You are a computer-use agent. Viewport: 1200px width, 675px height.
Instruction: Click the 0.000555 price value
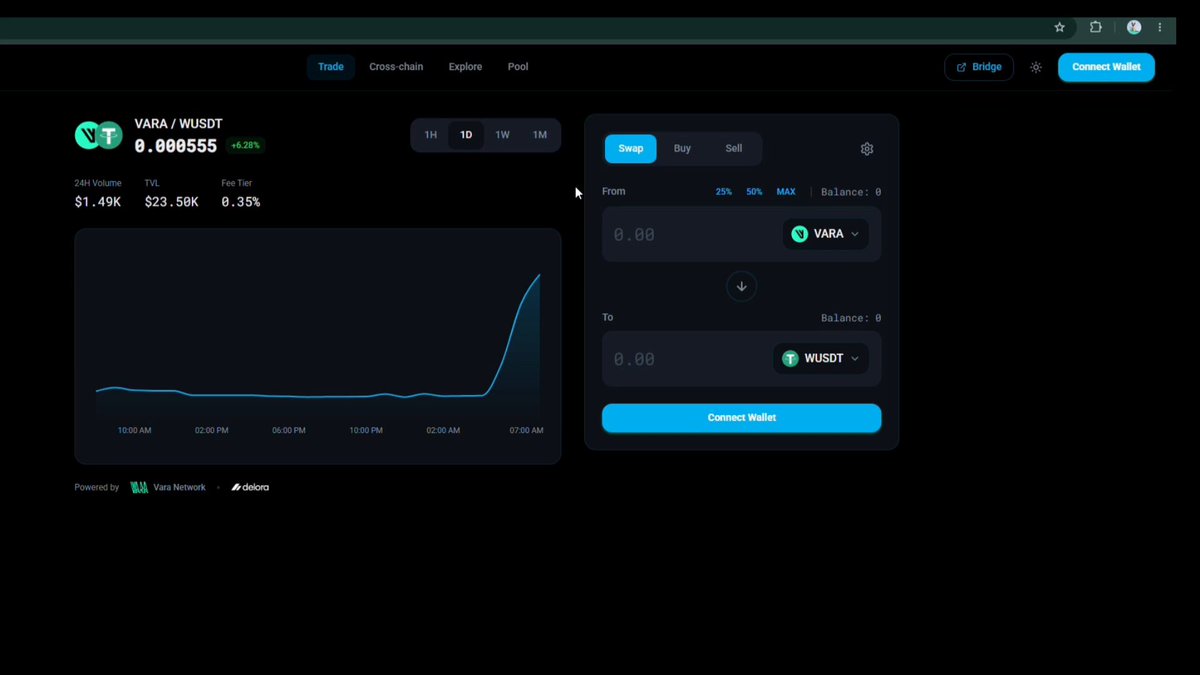176,146
